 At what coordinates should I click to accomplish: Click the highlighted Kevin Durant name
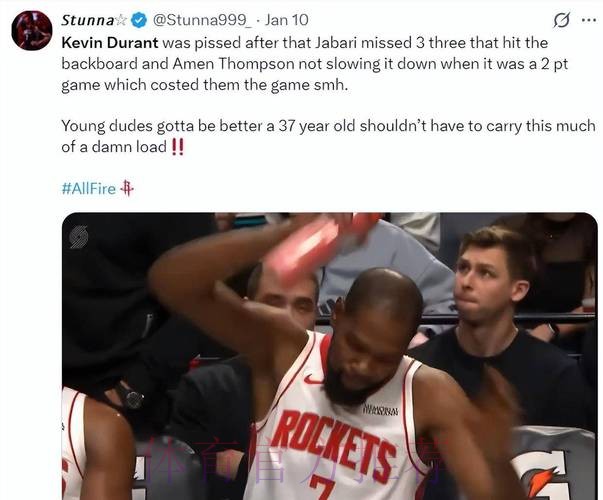click(x=110, y=42)
